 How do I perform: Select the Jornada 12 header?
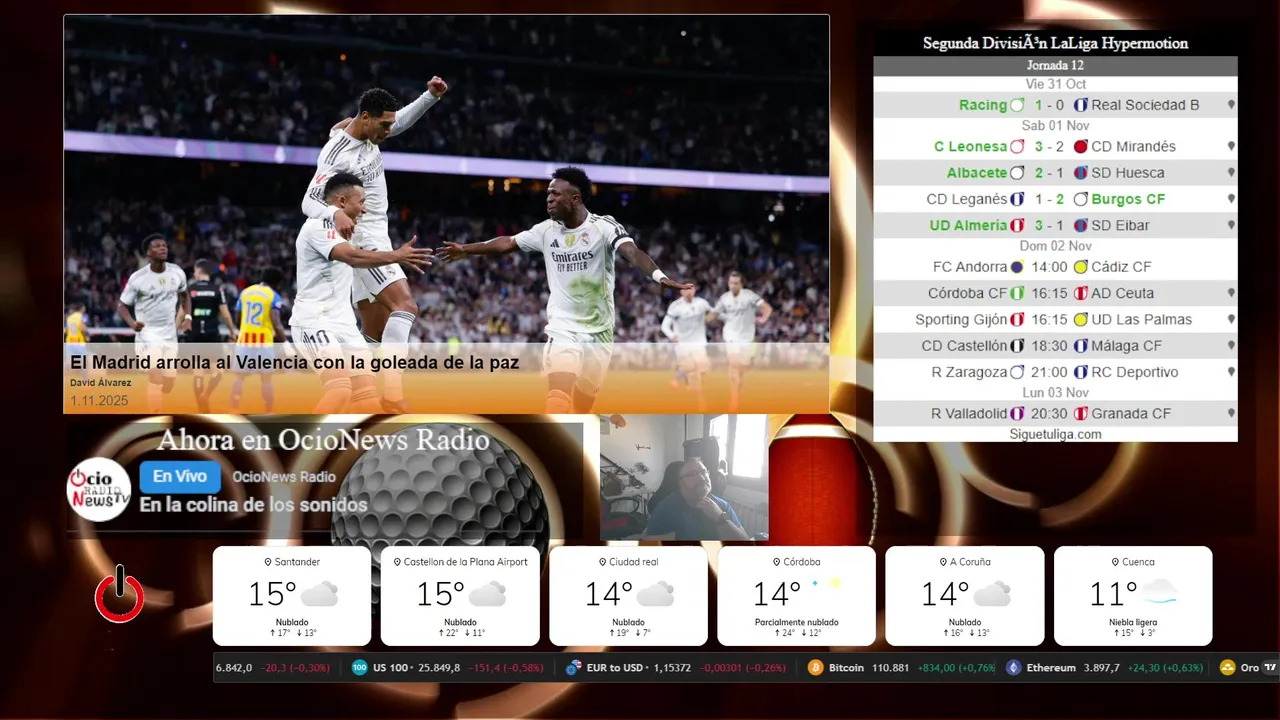pos(1055,65)
